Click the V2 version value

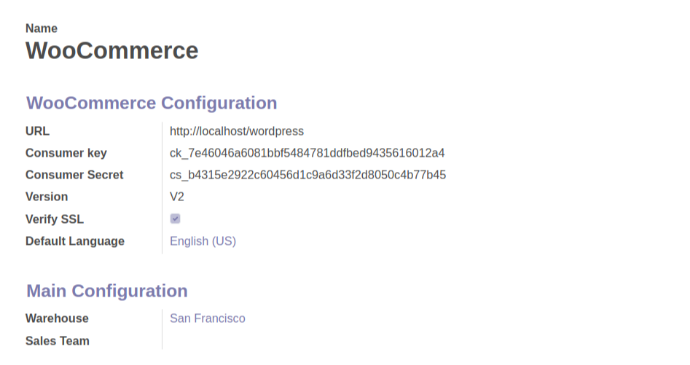tap(177, 197)
